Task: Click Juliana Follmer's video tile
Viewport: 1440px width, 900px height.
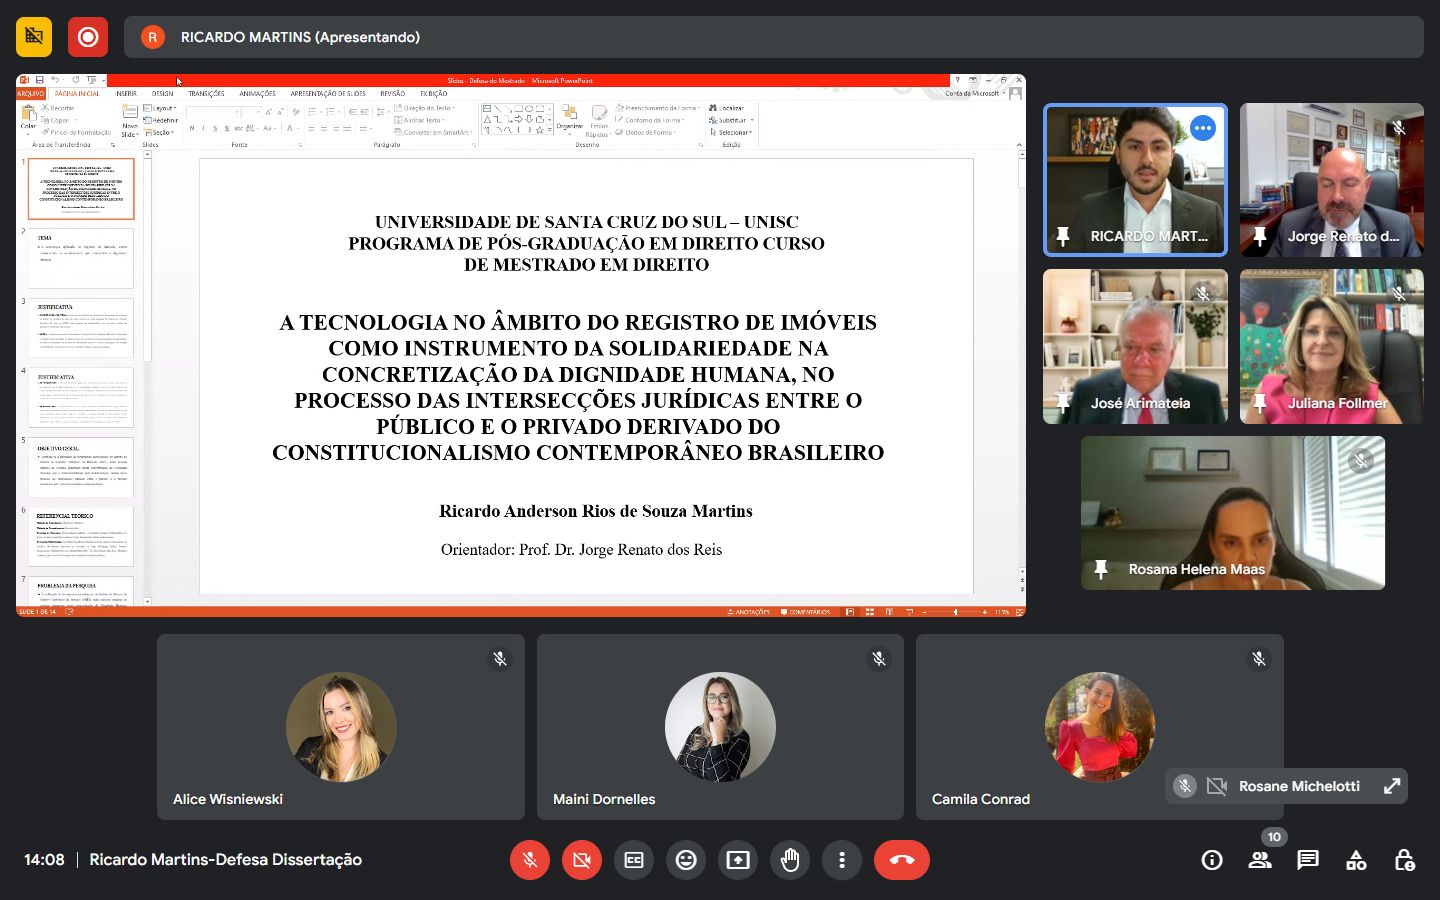Action: [1331, 346]
